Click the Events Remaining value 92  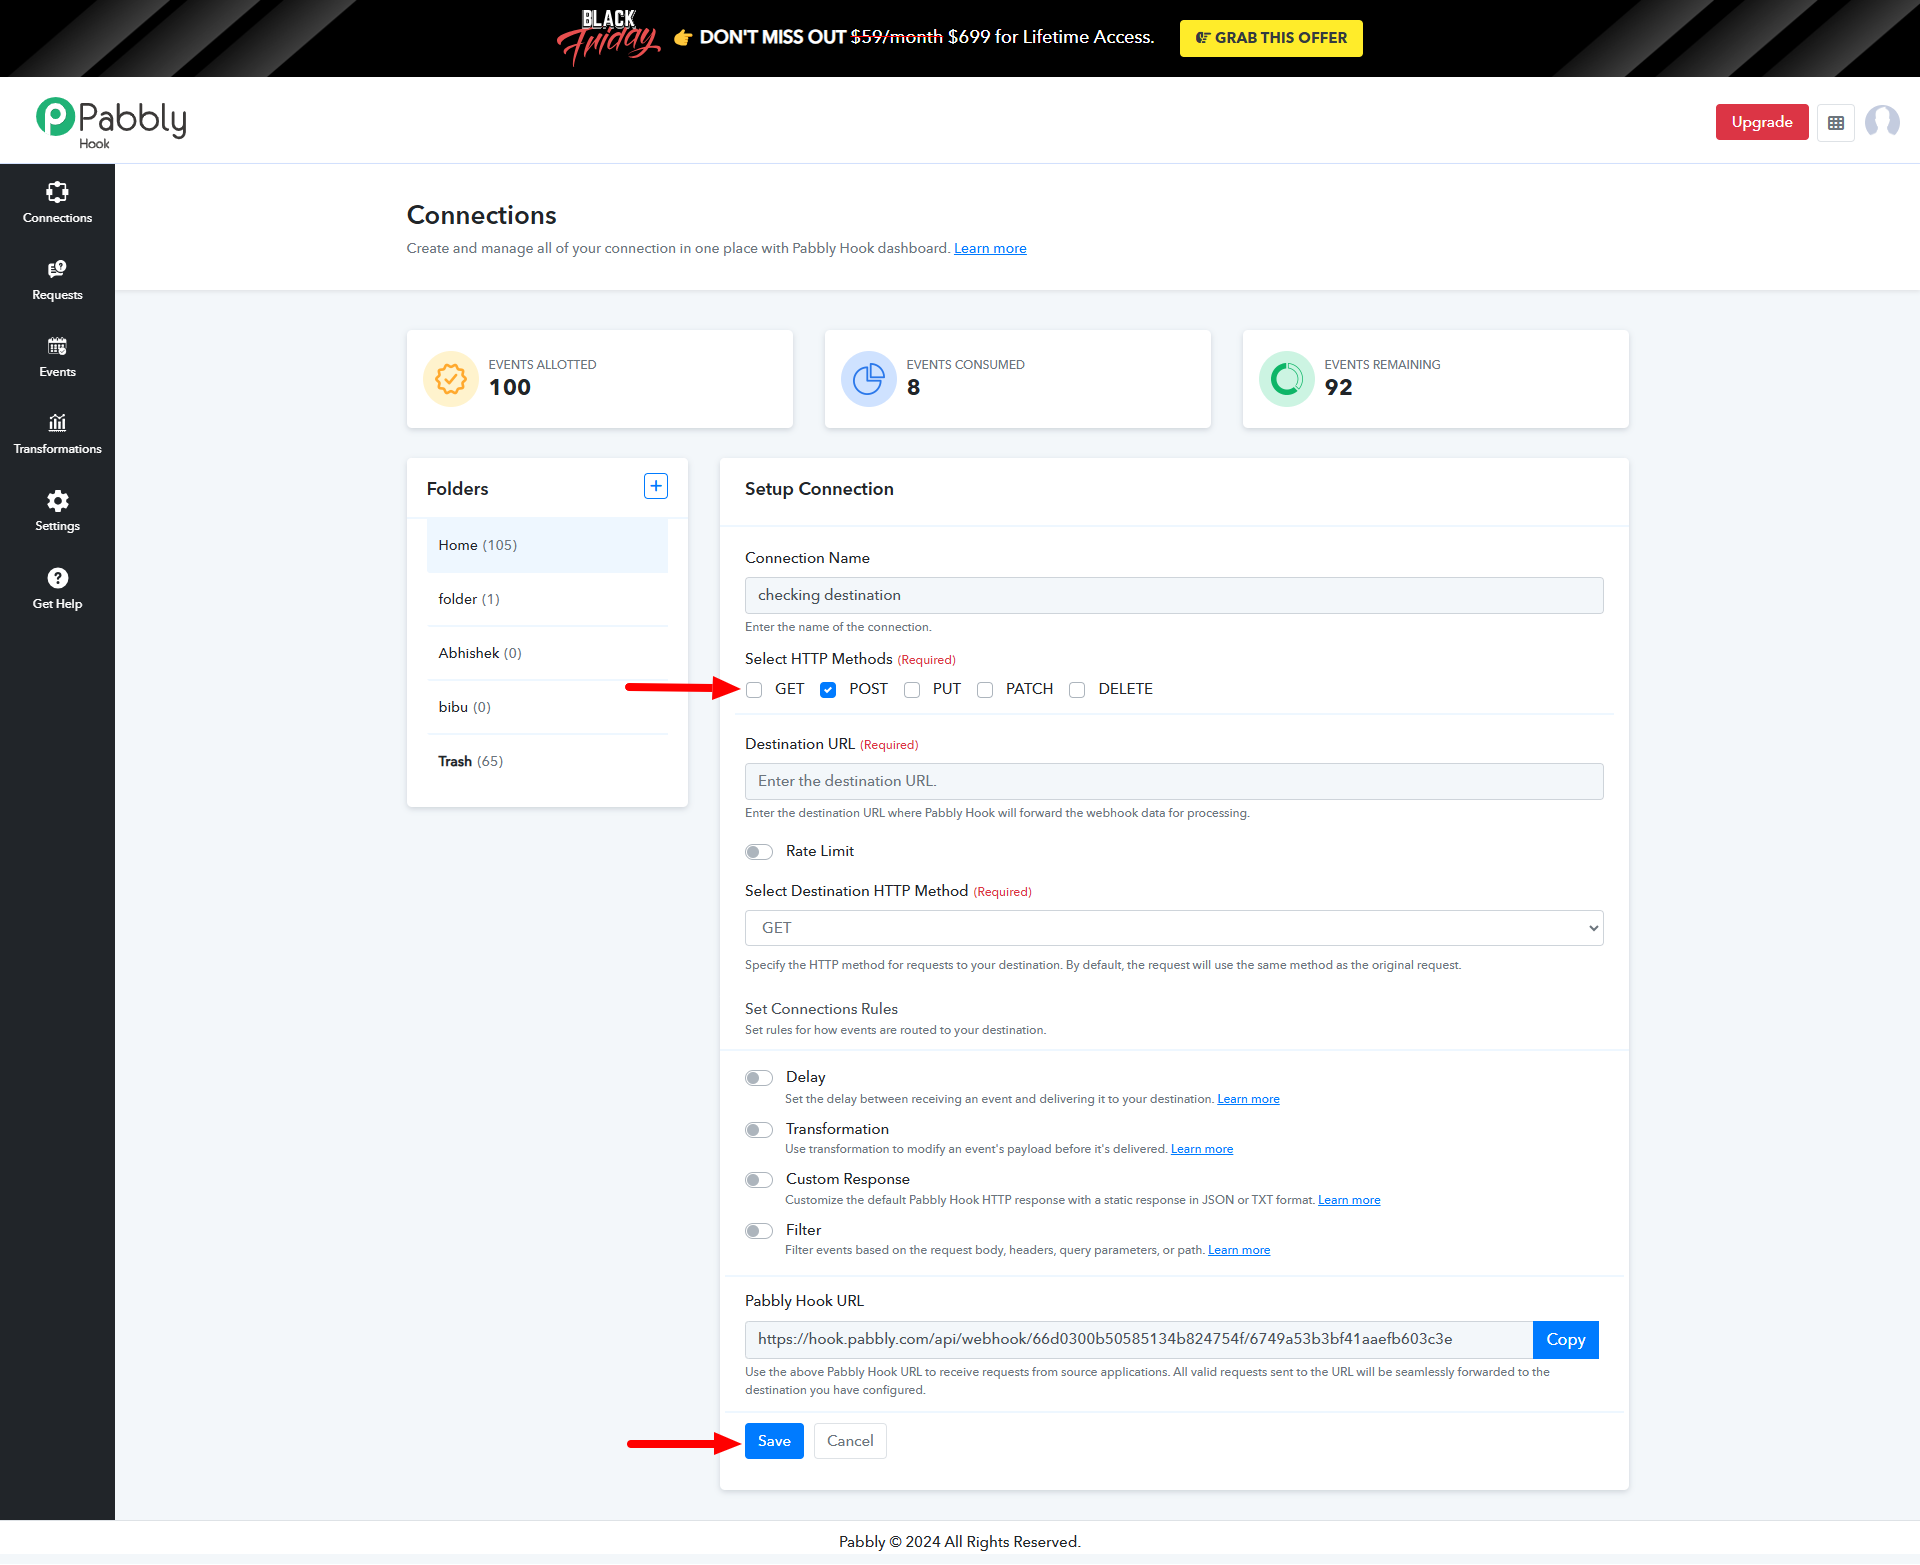[1338, 388]
